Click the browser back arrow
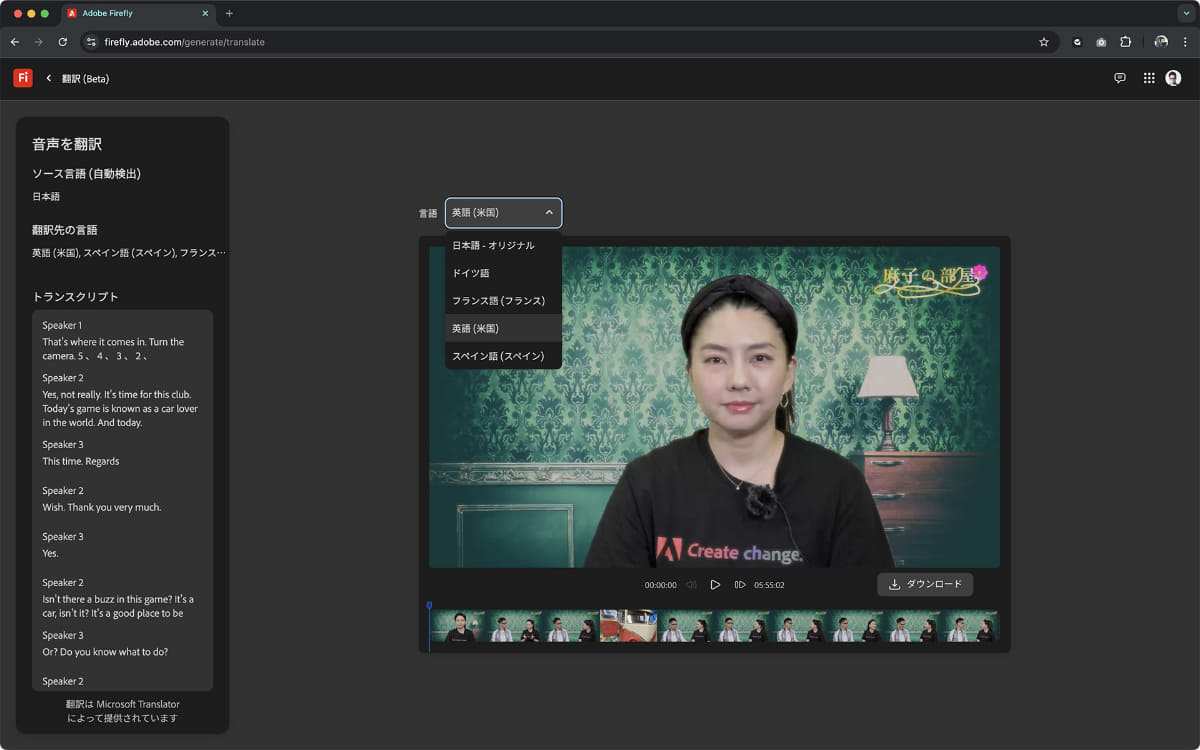1200x750 pixels. [x=15, y=42]
